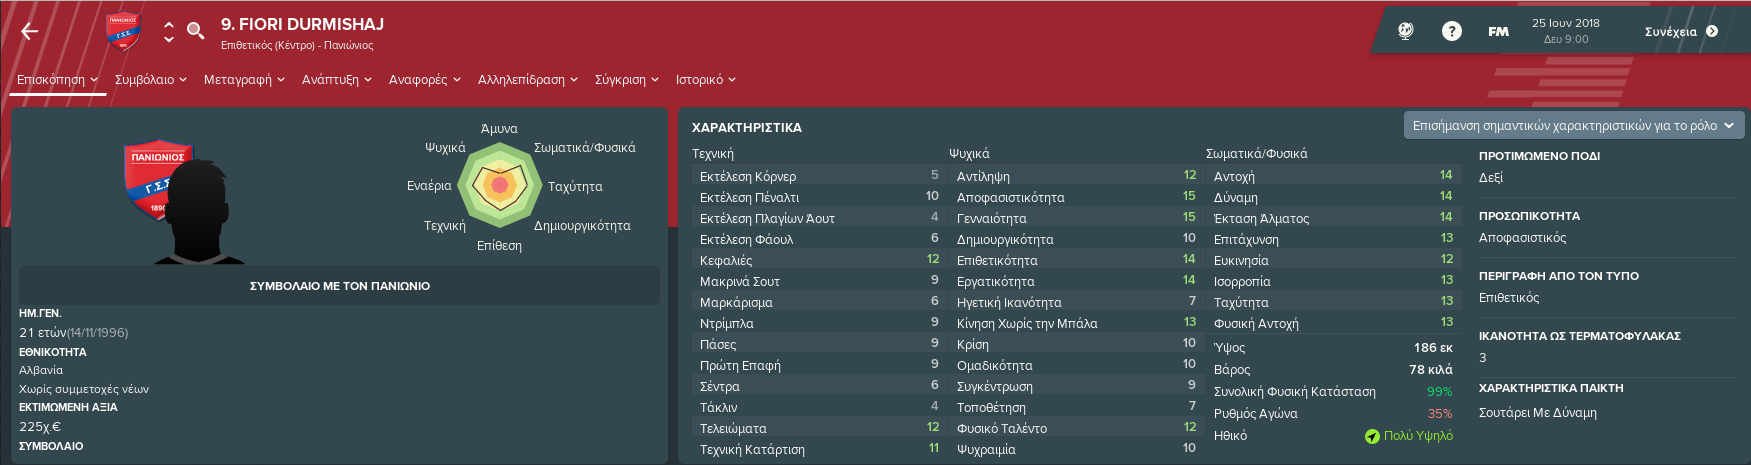Open the Συμβόλαιο menu
This screenshot has height=465, width=1751.
pos(151,80)
